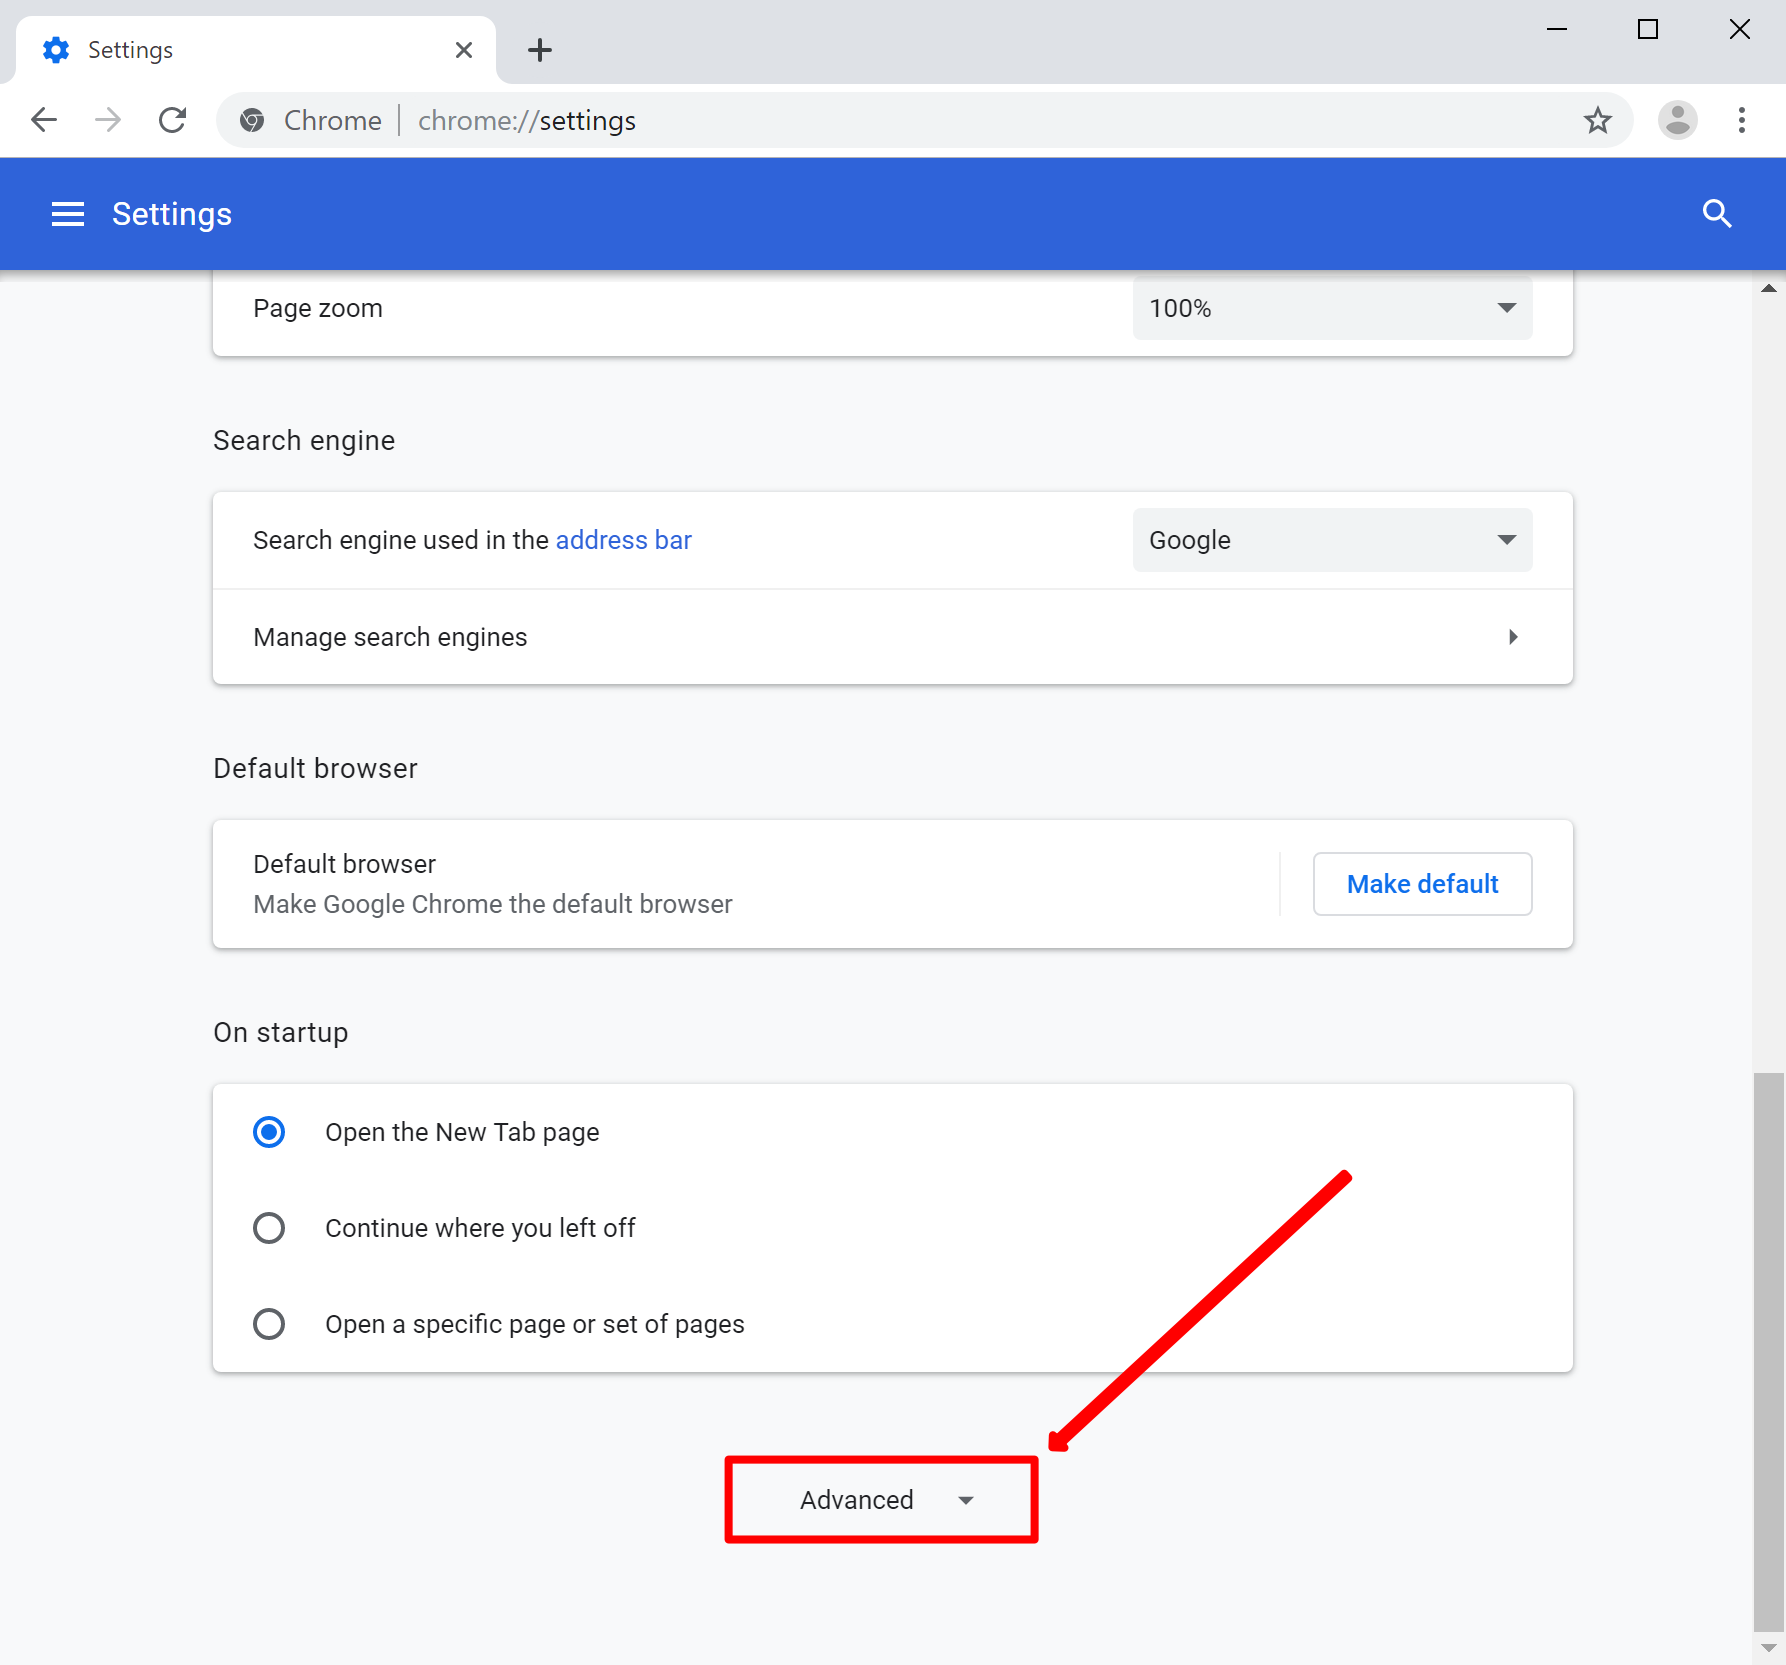Go forward with the forward arrow

(108, 120)
